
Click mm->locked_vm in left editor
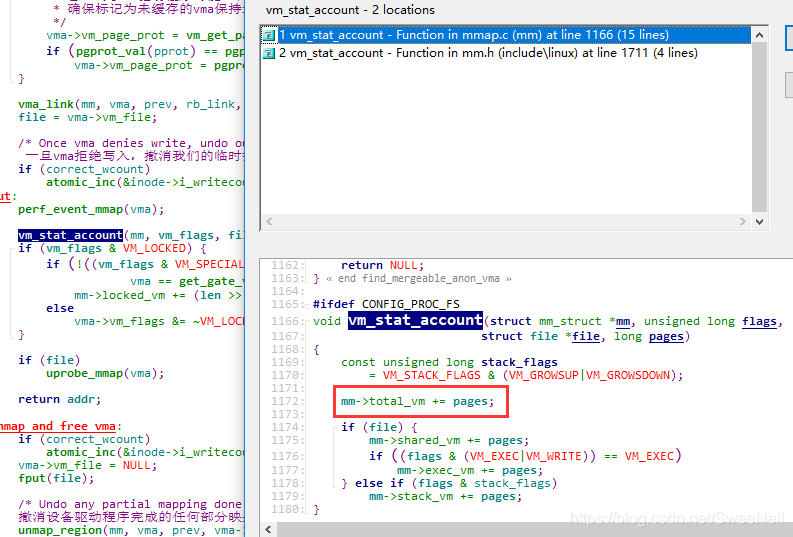(119, 295)
